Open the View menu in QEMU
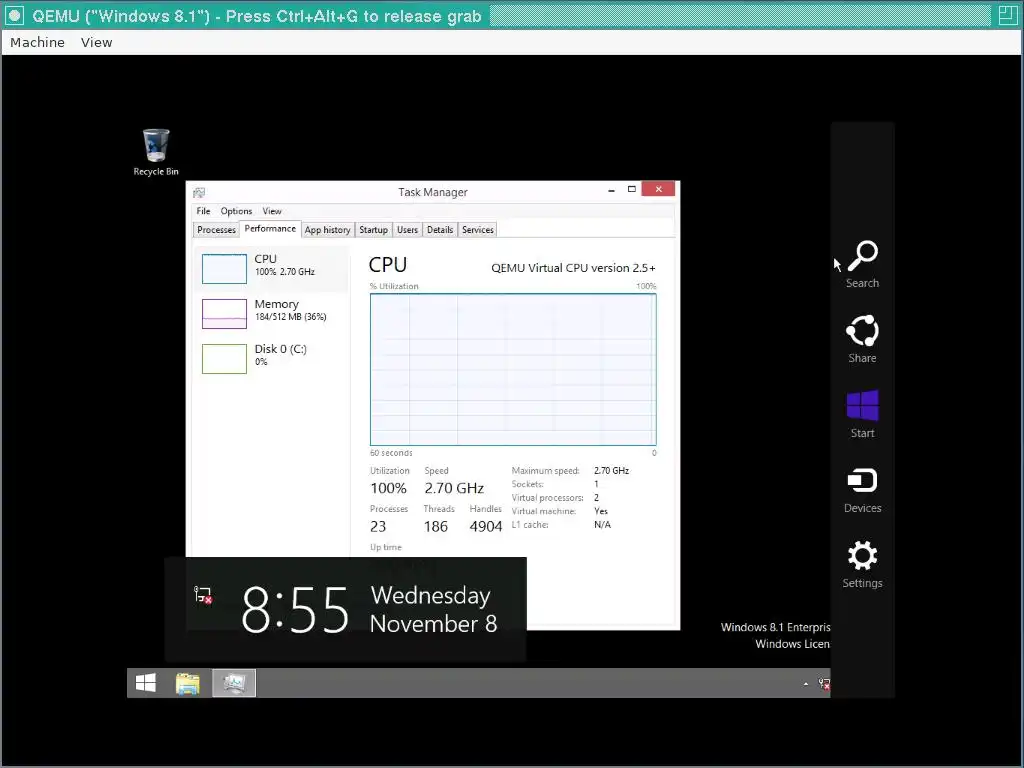 coord(96,42)
